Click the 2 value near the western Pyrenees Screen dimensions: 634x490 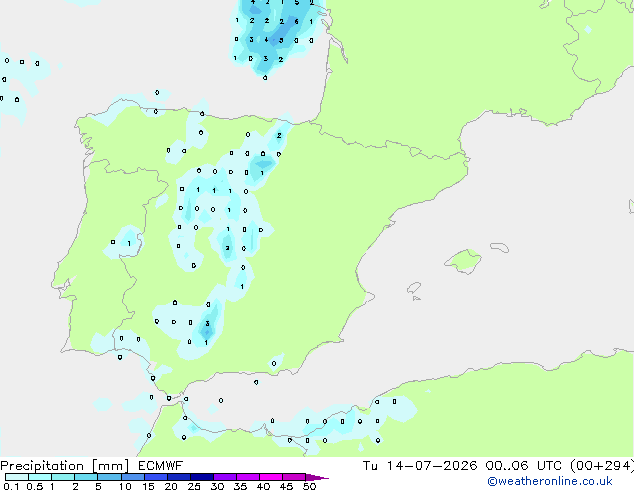click(279, 135)
